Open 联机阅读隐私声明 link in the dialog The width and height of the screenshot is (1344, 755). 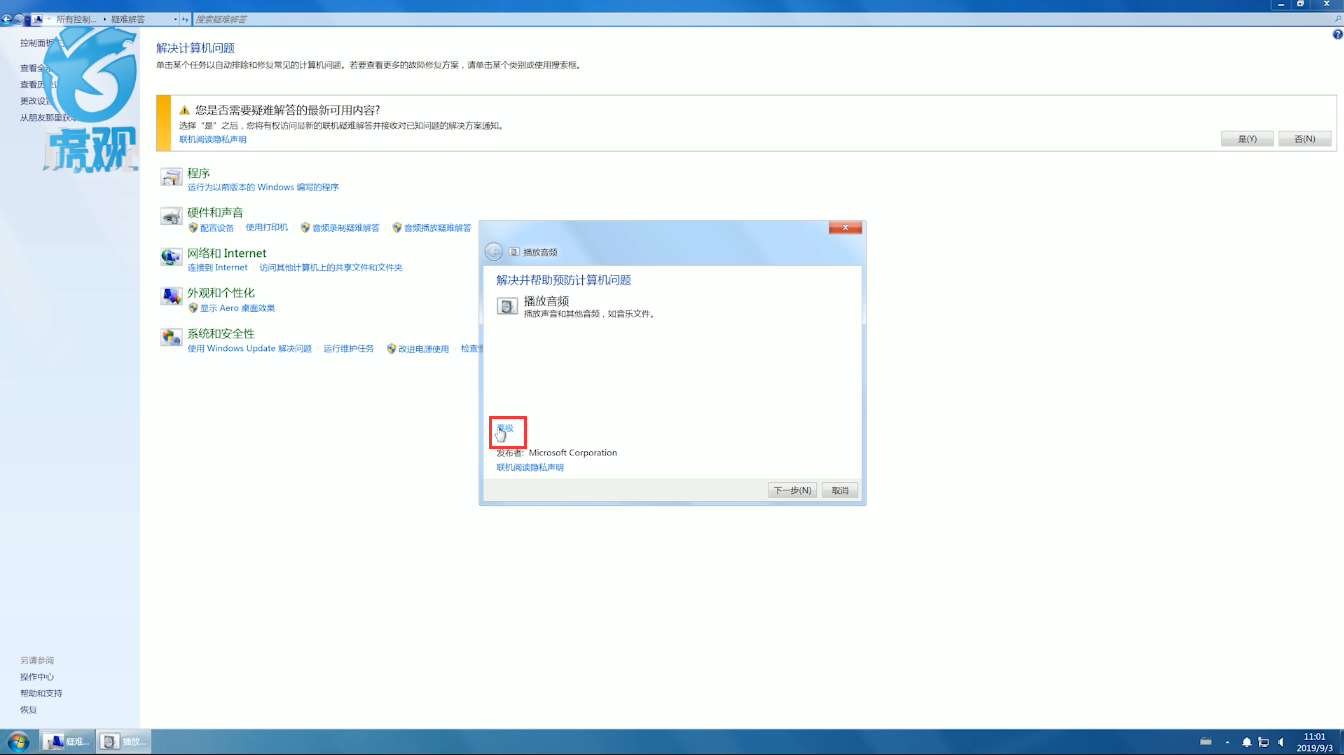click(x=530, y=467)
